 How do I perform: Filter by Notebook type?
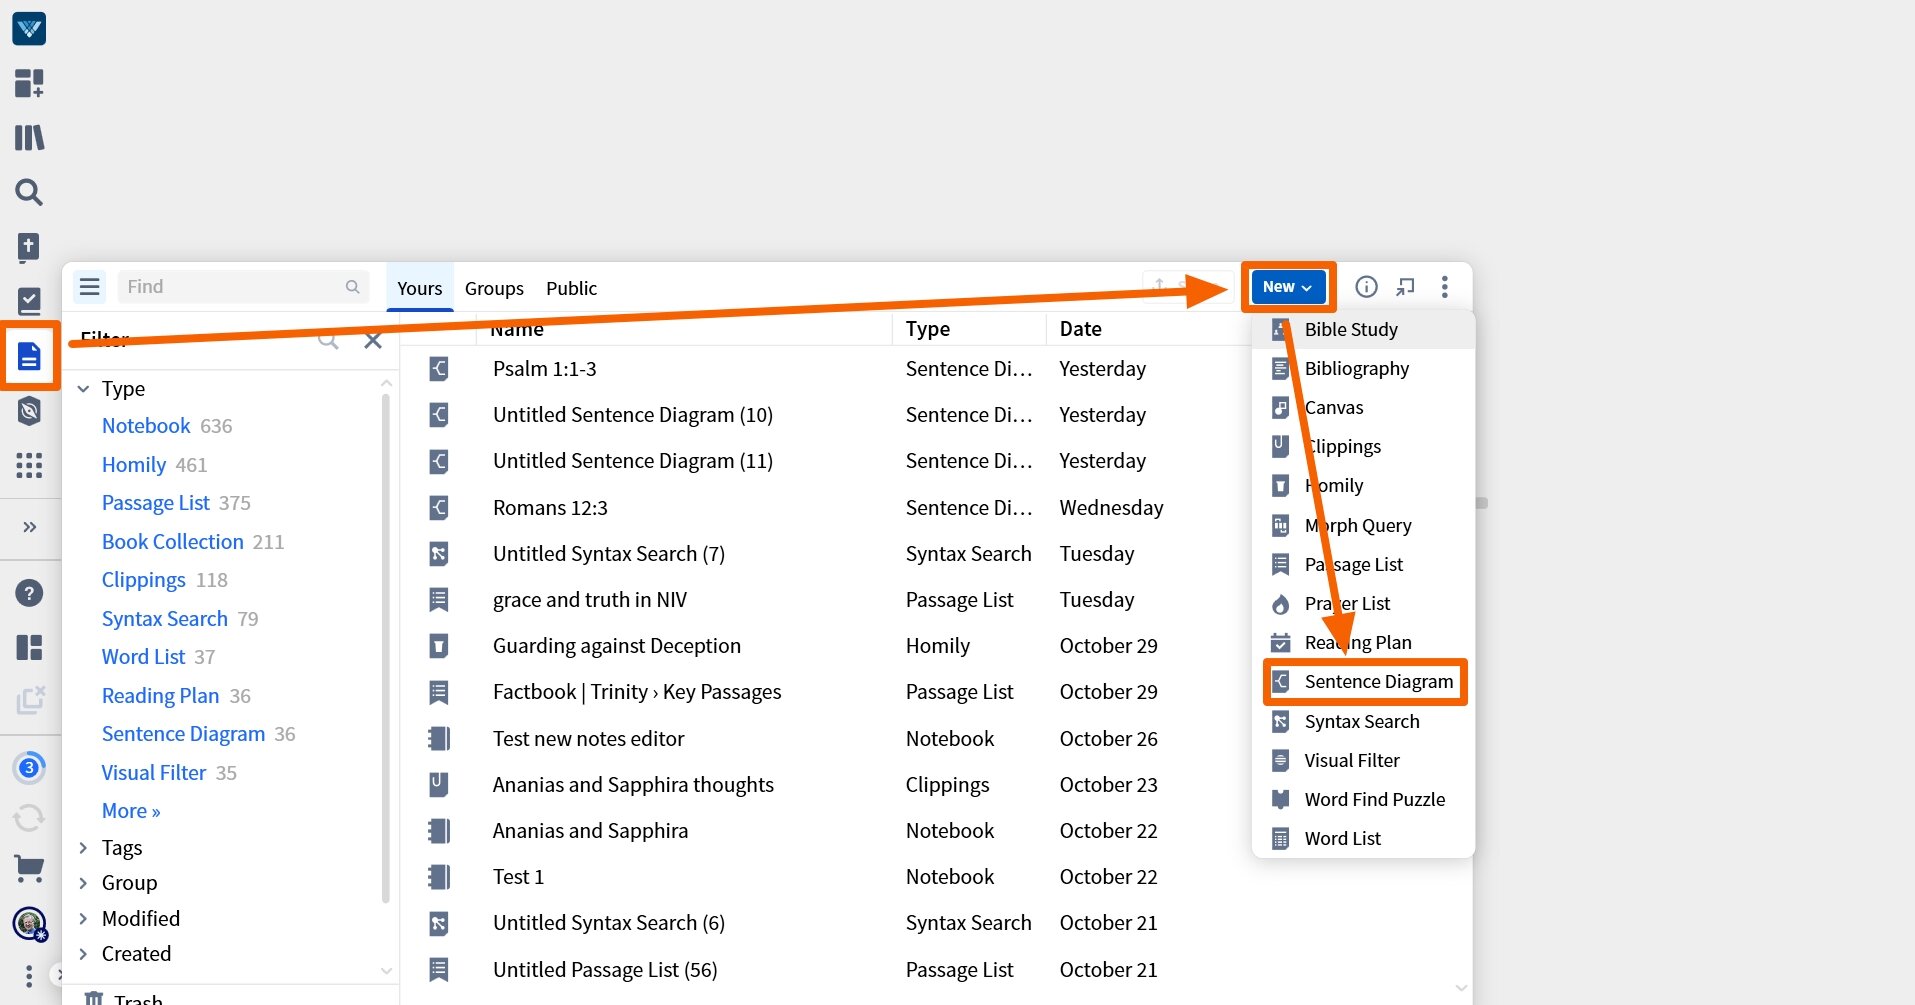pyautogui.click(x=146, y=426)
